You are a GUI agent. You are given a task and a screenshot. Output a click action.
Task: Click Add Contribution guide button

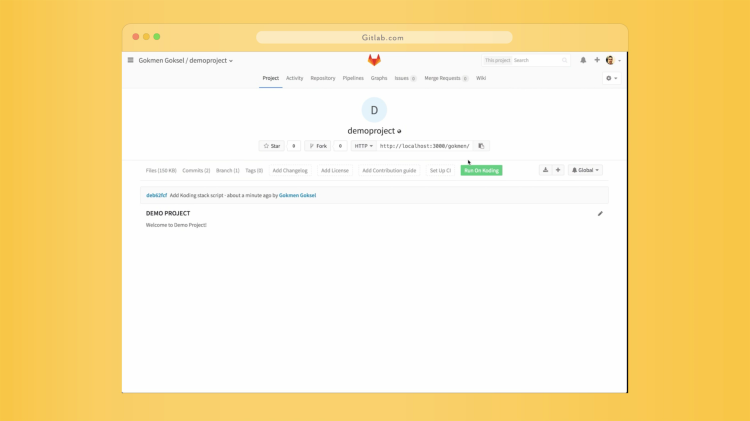tap(389, 170)
